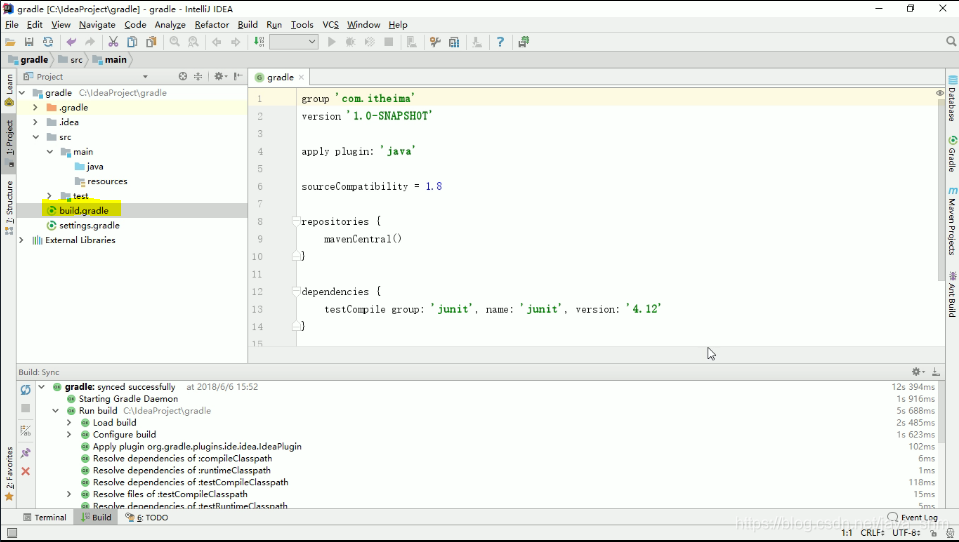Open the TODO tool window
Viewport: 959px width, 542px height.
coord(147,518)
